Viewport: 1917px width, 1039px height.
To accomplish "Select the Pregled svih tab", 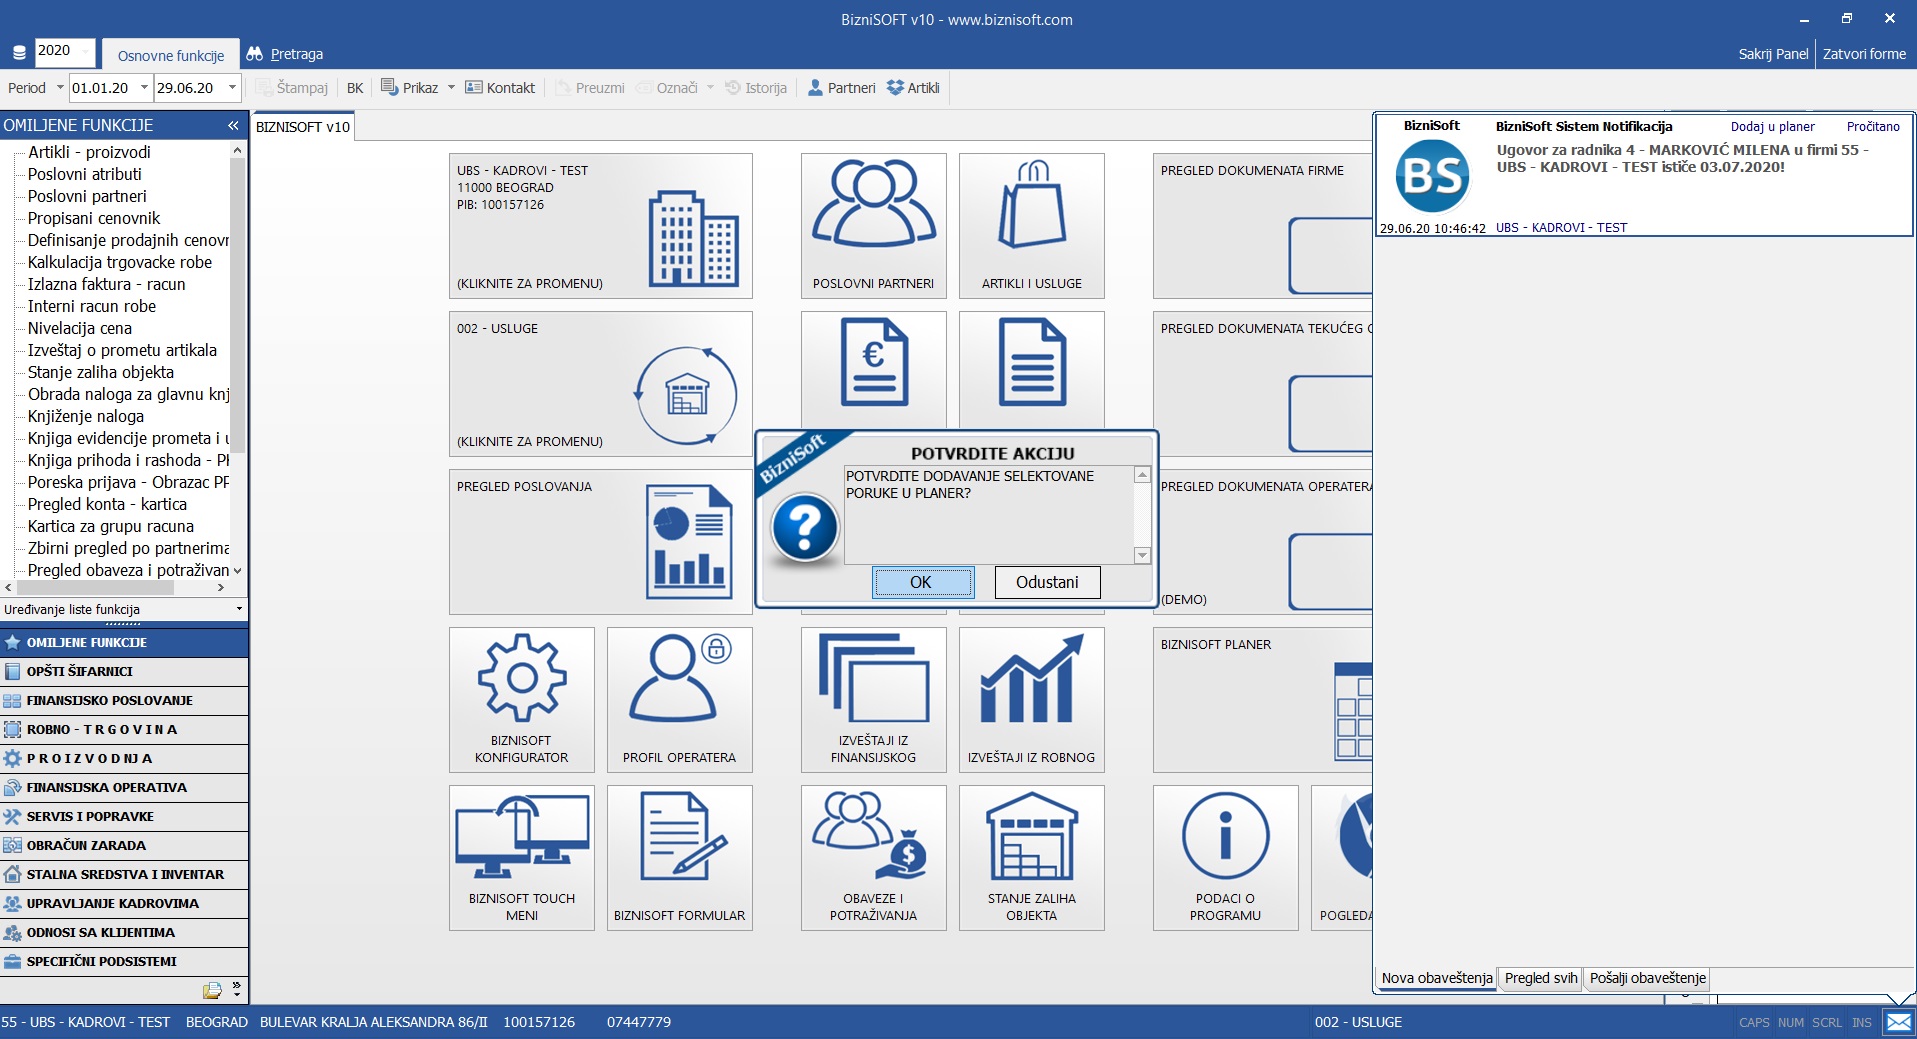I will (x=1541, y=978).
